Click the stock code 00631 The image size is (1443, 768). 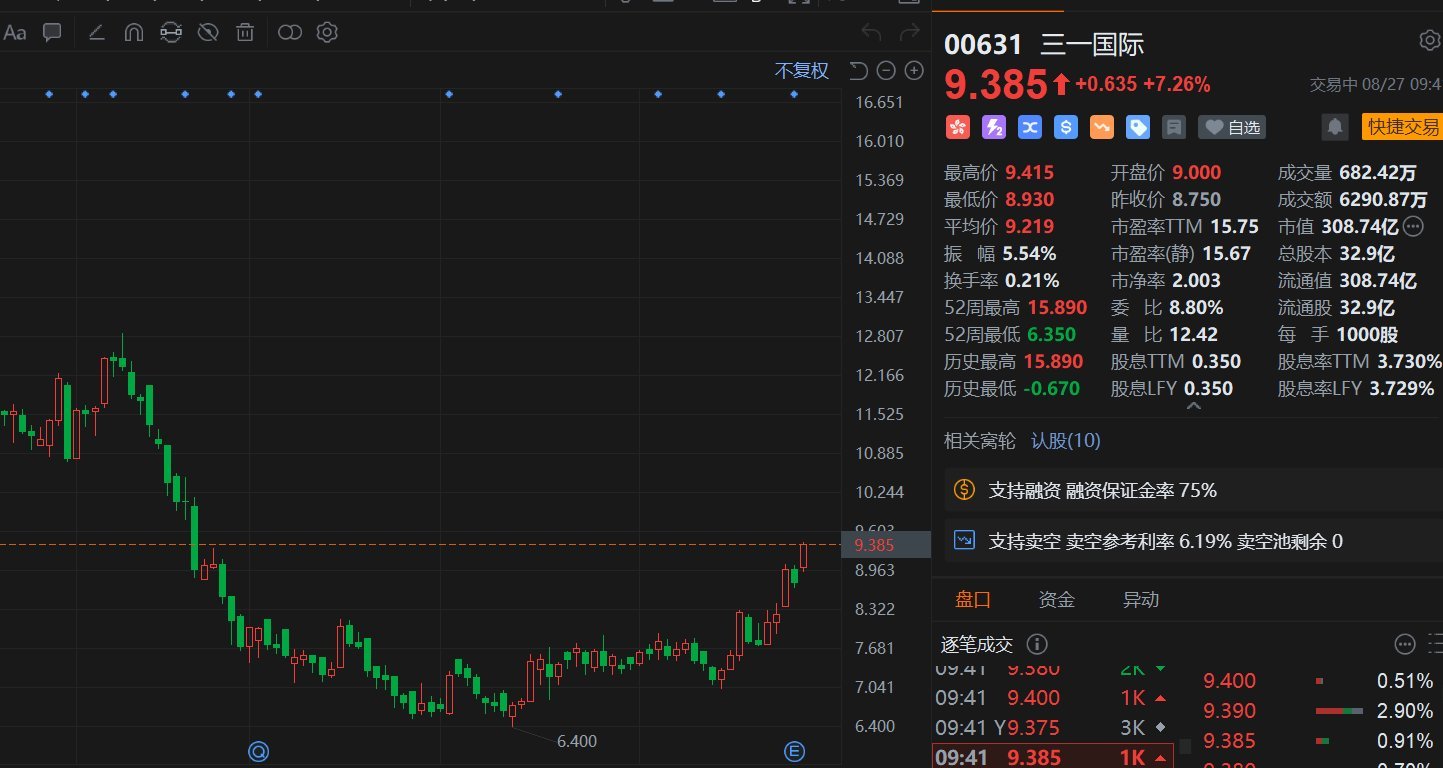click(984, 44)
